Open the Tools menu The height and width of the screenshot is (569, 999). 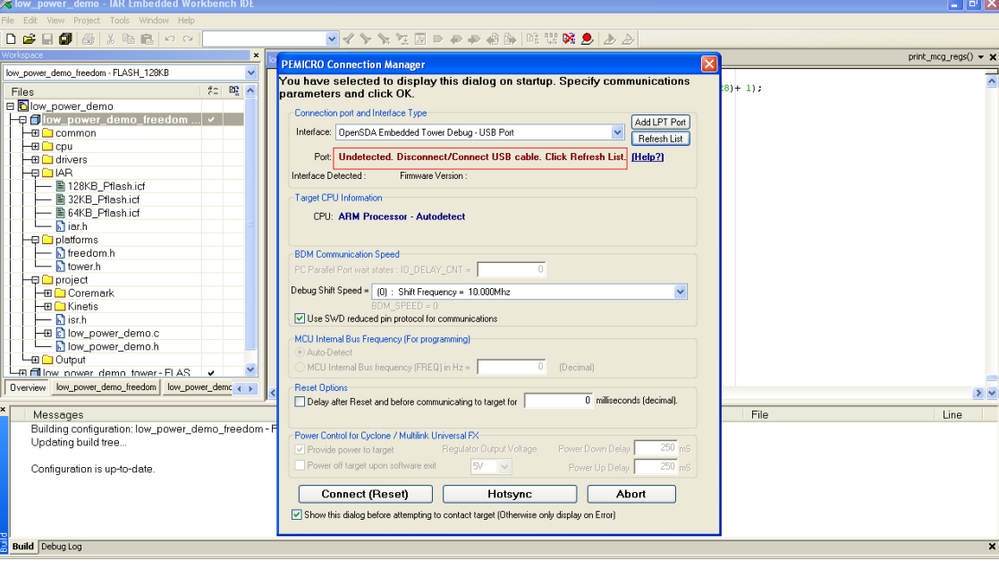[x=119, y=20]
